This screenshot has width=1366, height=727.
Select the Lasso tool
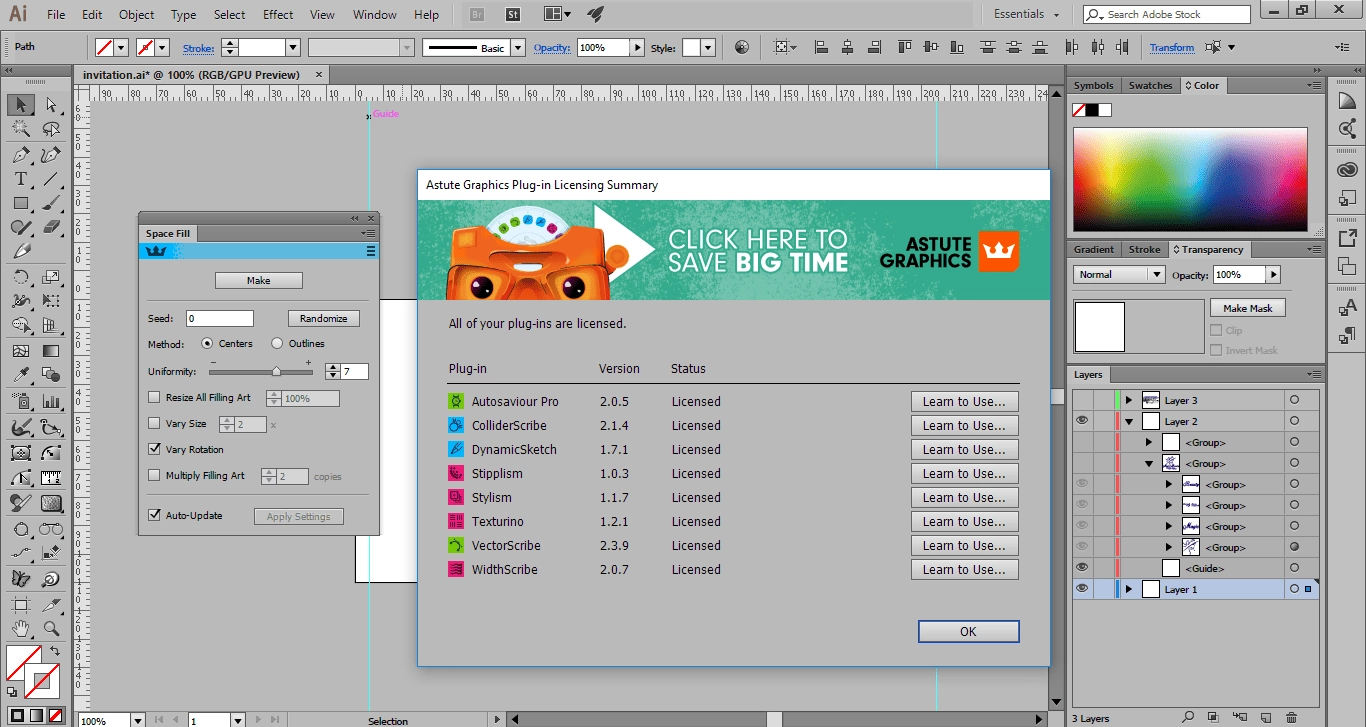click(x=51, y=130)
